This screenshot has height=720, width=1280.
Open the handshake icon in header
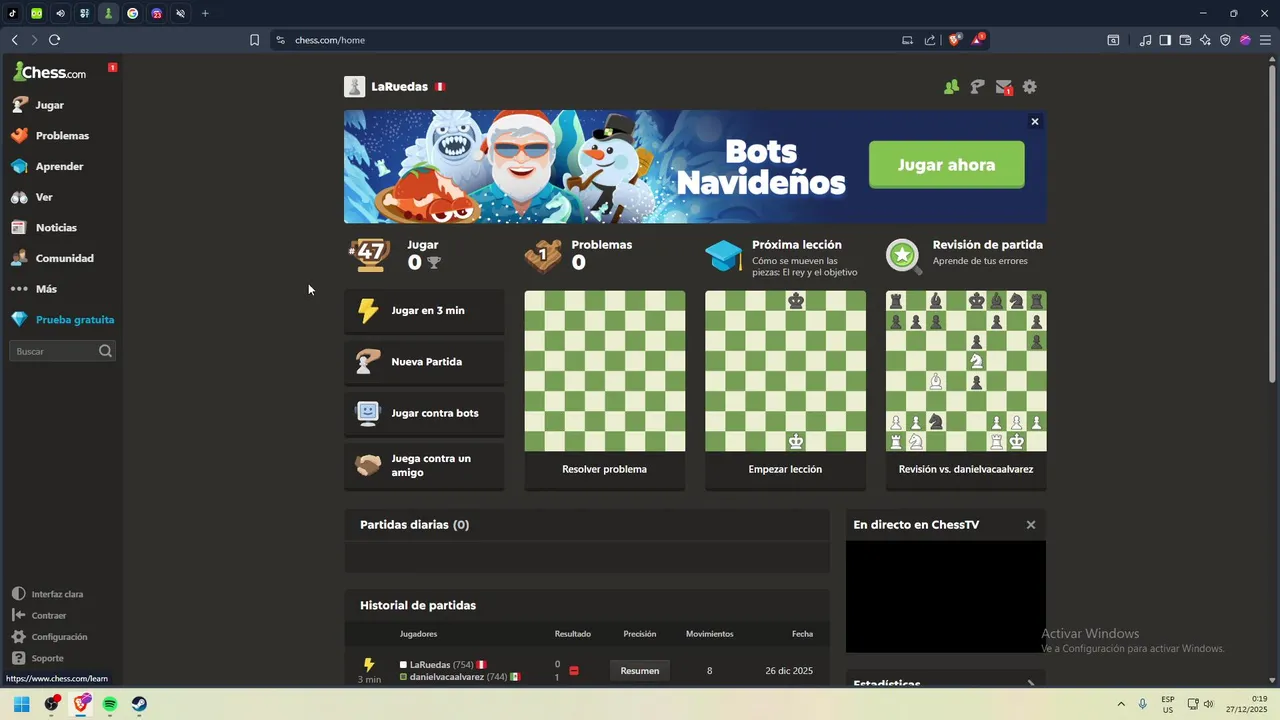[977, 87]
